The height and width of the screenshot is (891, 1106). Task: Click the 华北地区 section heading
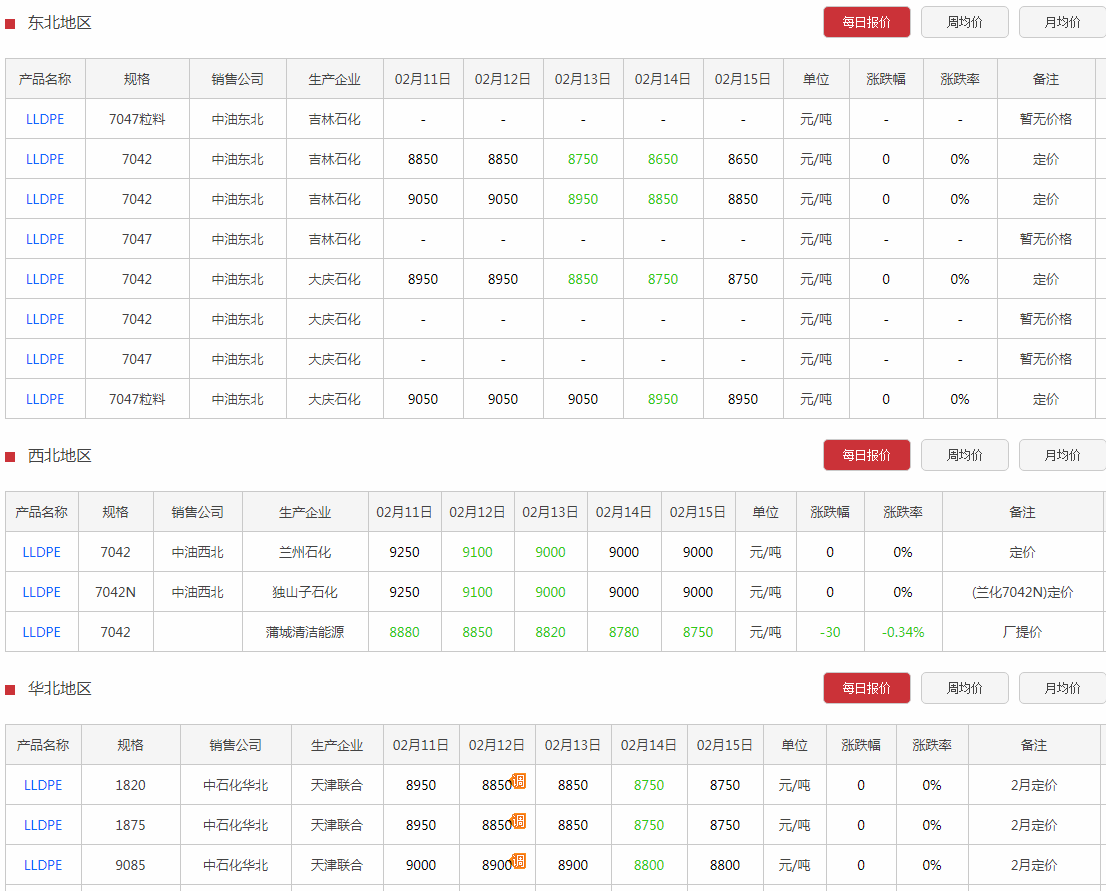point(60,689)
